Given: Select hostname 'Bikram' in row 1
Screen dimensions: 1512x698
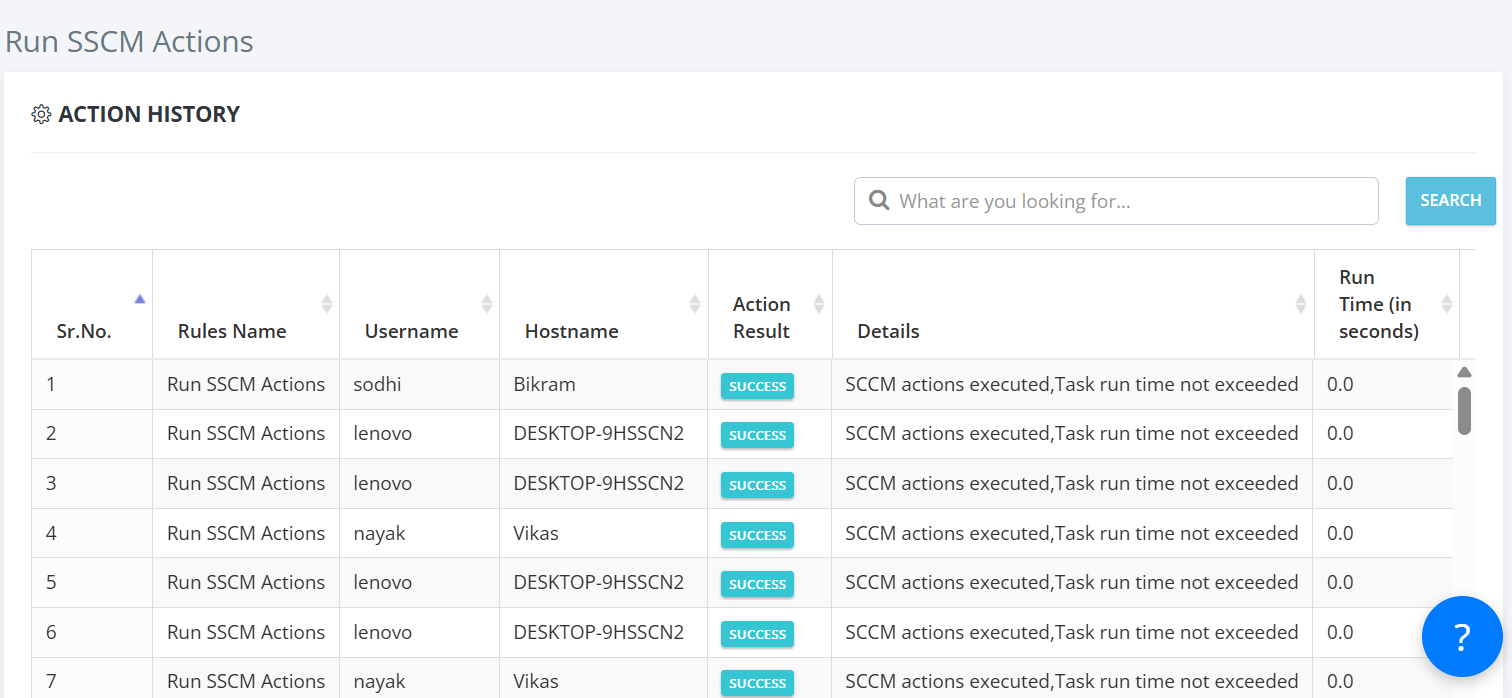Looking at the screenshot, I should coord(544,384).
